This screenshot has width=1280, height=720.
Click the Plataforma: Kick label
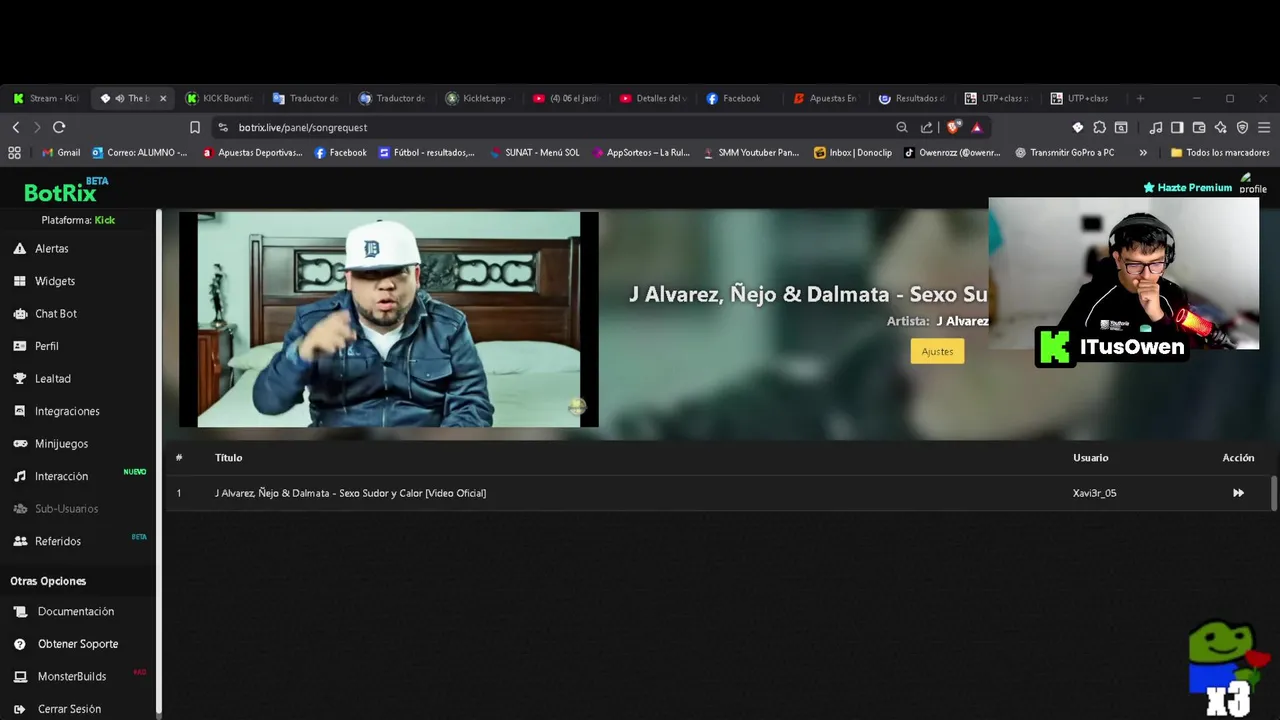tap(78, 220)
